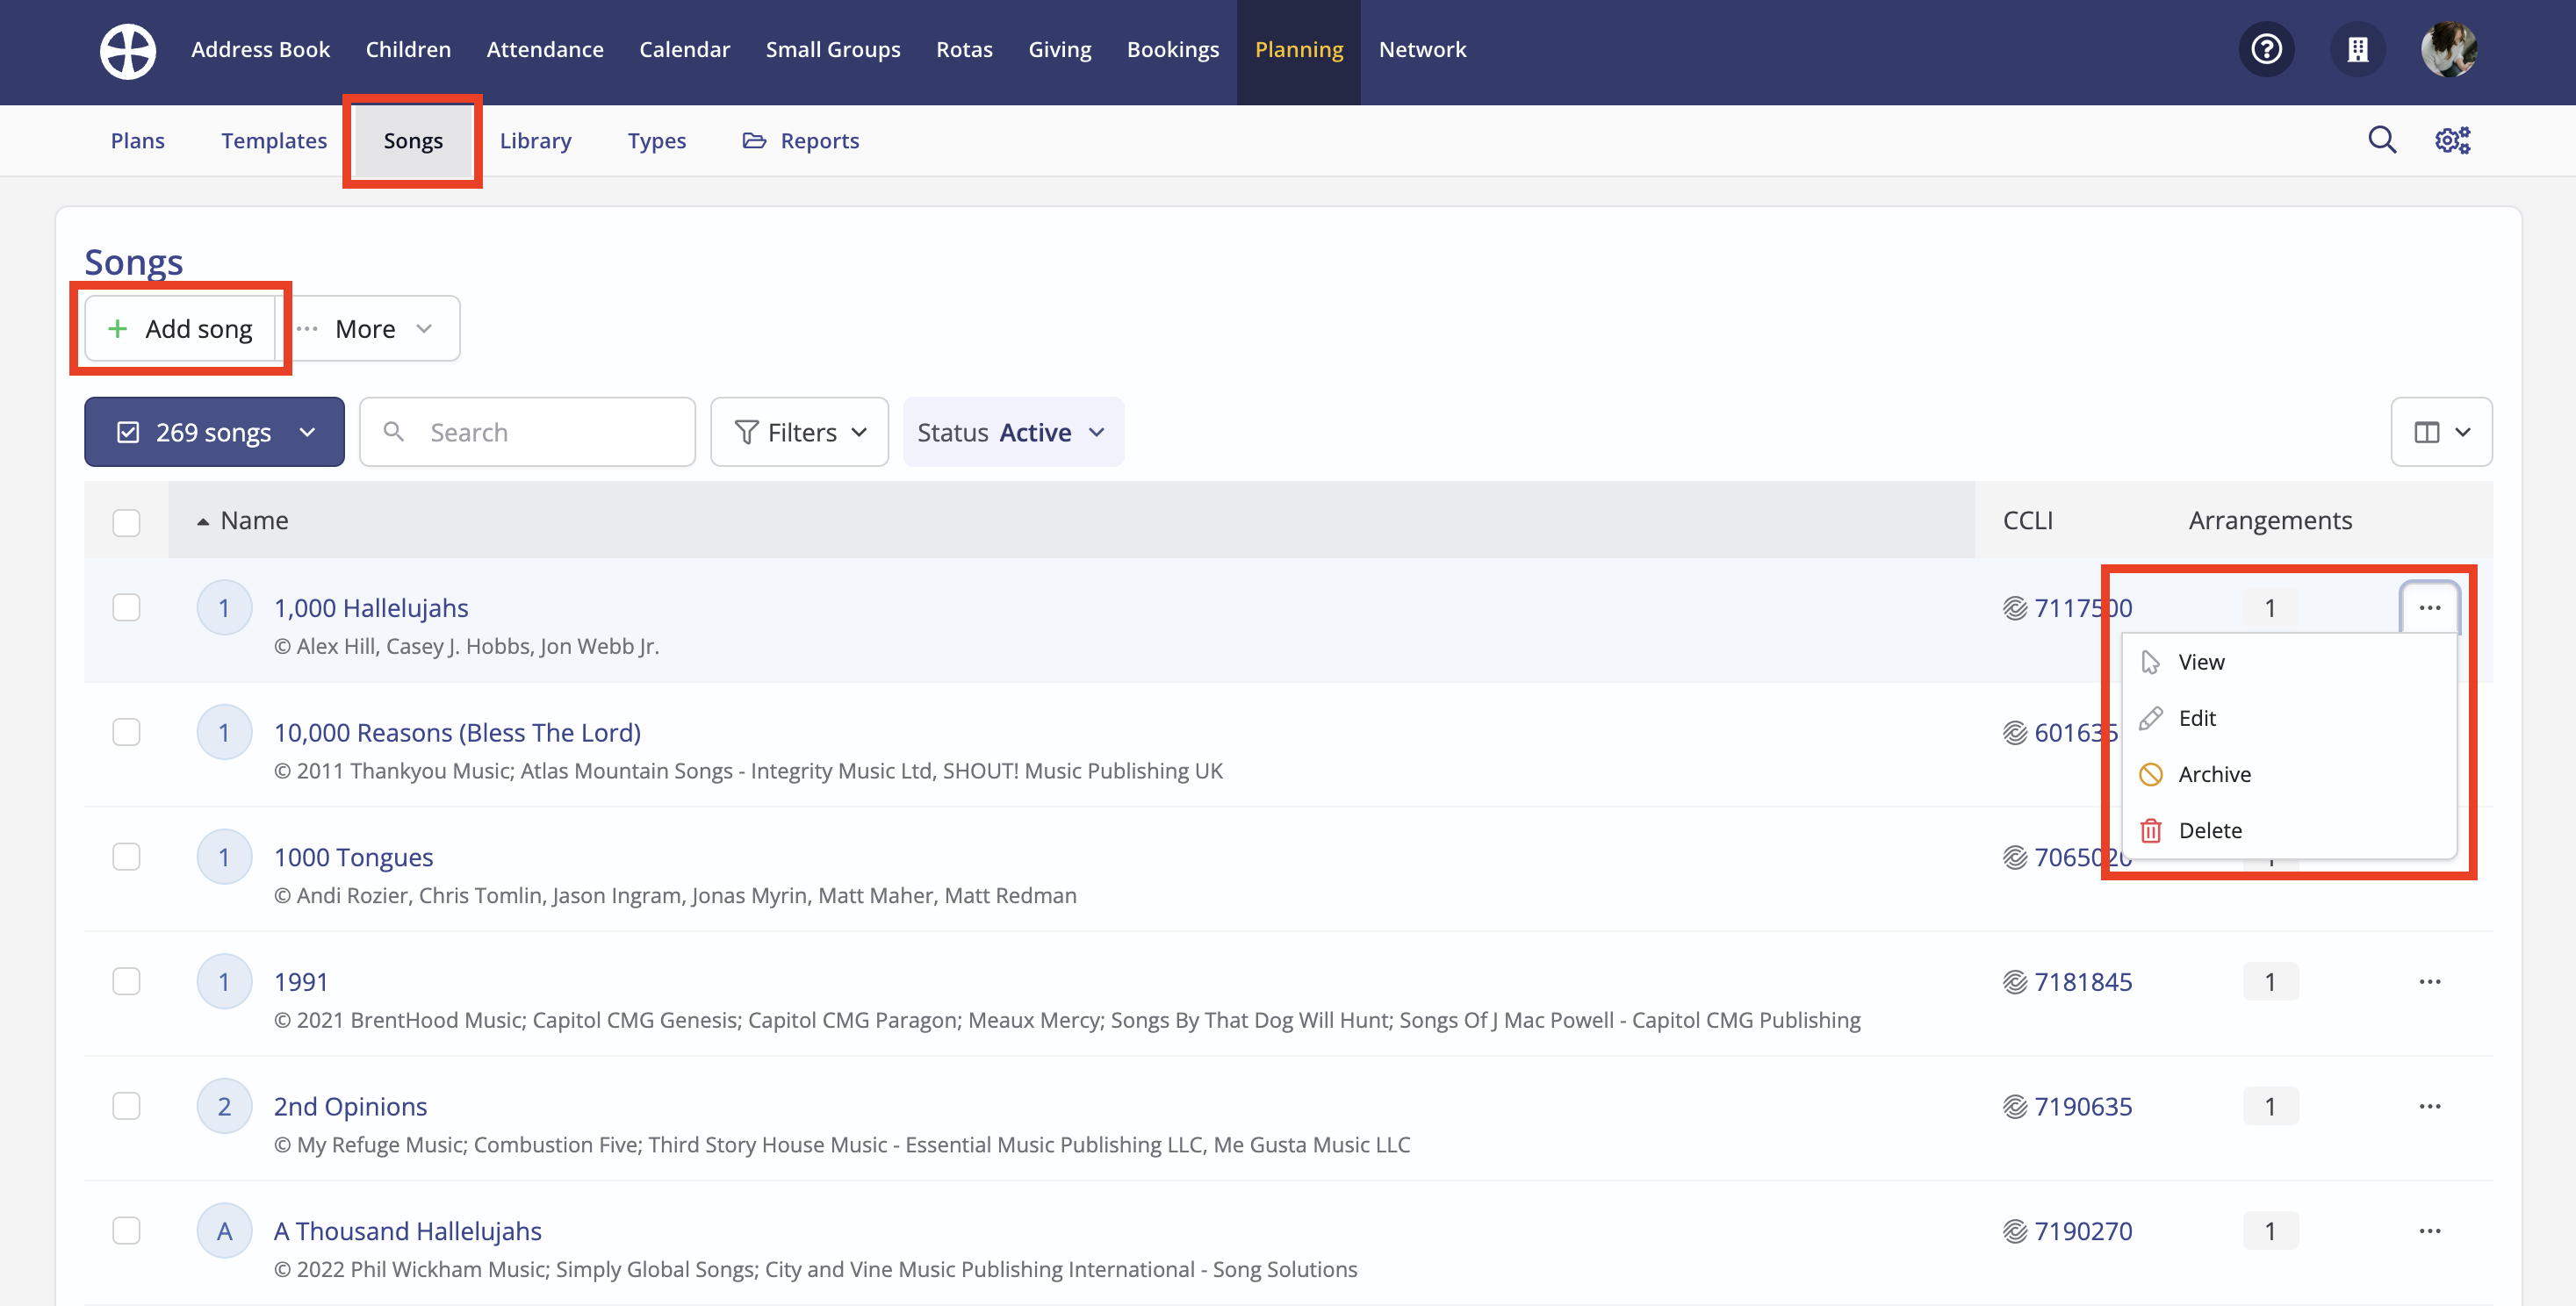This screenshot has width=2576, height=1306.
Task: Click arrangements count for 1991
Action: coord(2270,982)
